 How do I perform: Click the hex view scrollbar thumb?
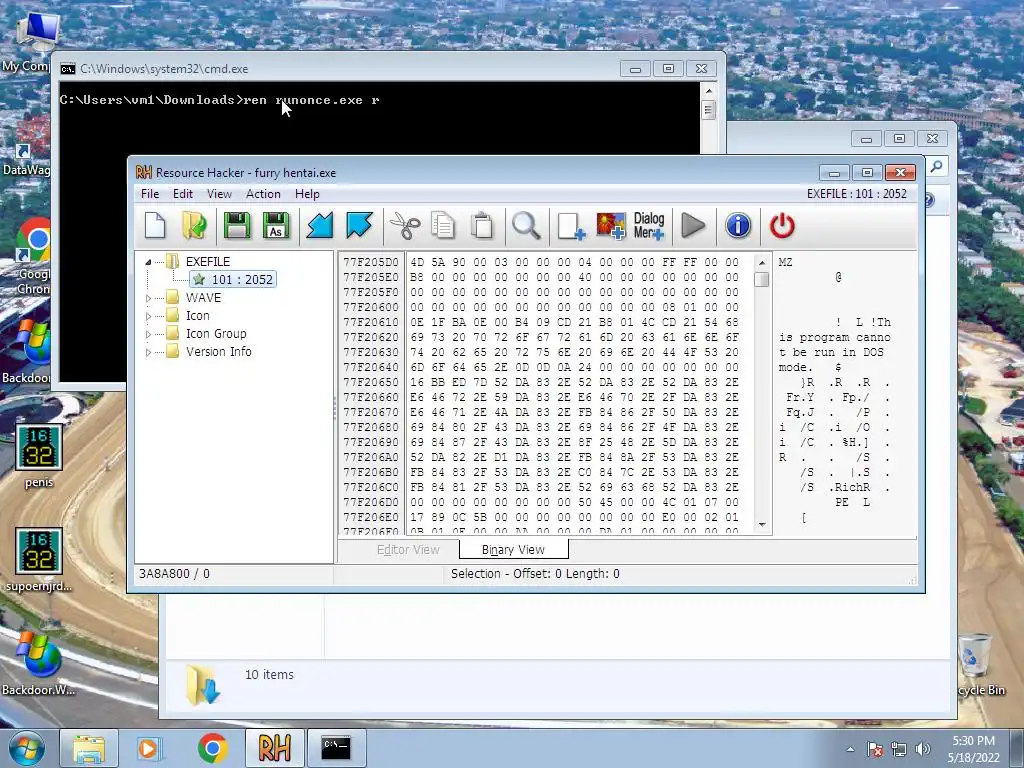coord(761,280)
